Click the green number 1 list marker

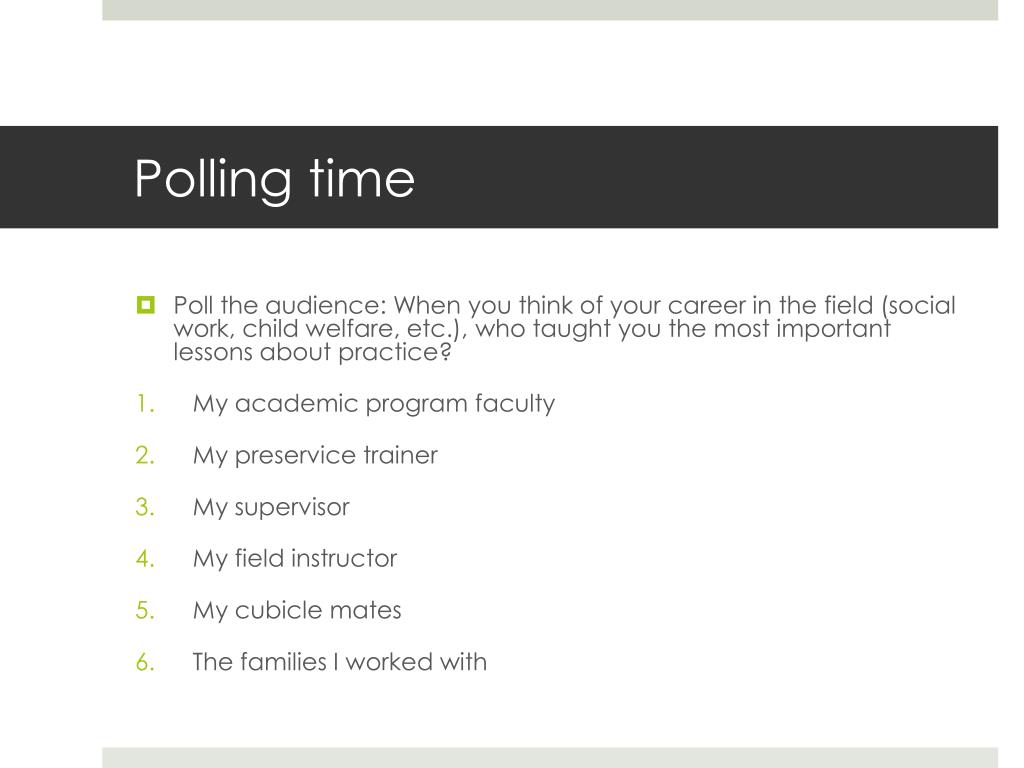pos(146,404)
